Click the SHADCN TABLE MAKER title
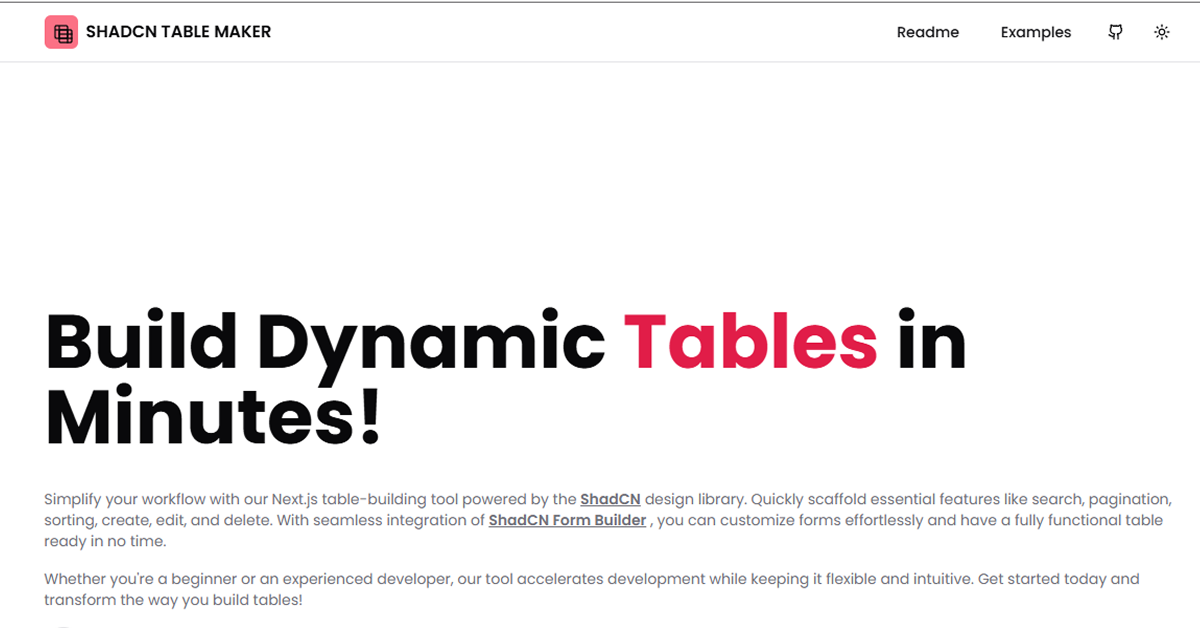The width and height of the screenshot is (1200, 628). [x=179, y=32]
